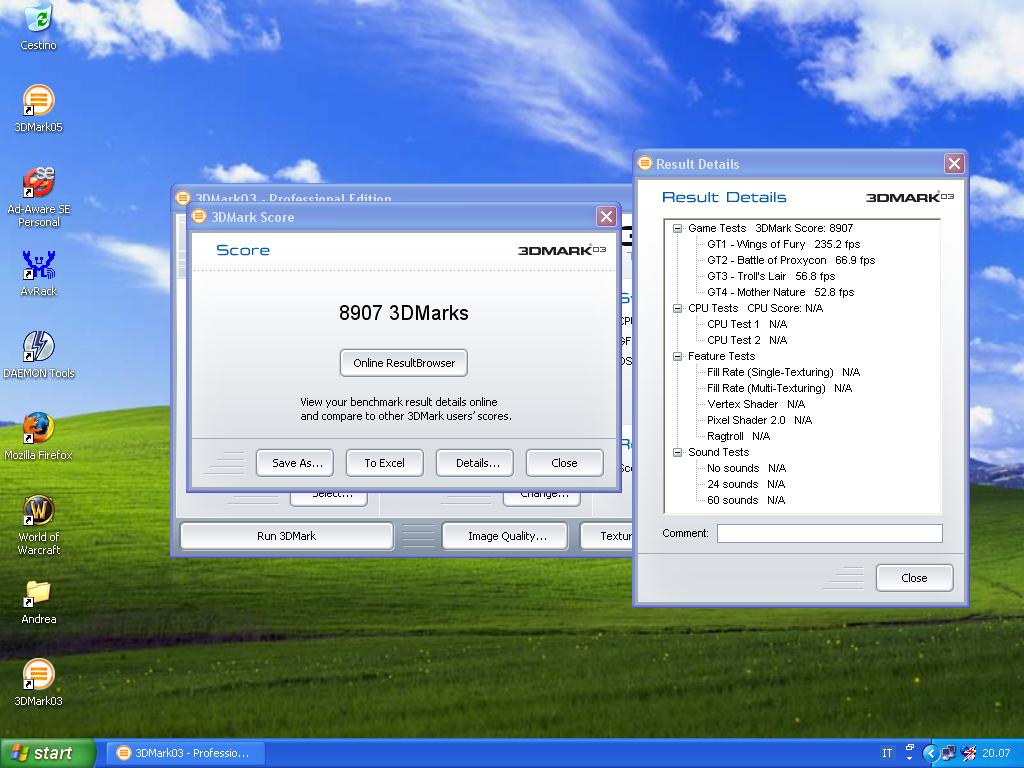Select the No sounds row
Screen dimensions: 1024x768
[x=746, y=468]
